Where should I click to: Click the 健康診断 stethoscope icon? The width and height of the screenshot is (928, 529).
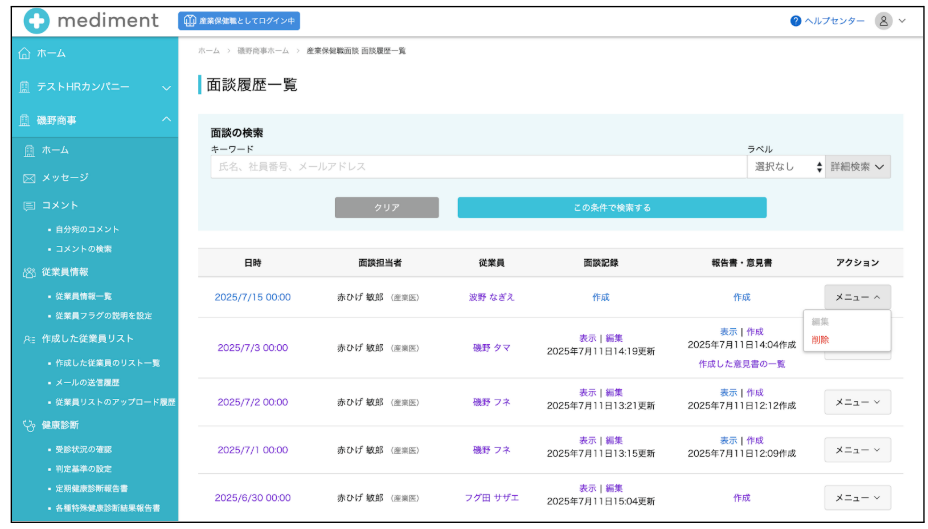point(29,425)
